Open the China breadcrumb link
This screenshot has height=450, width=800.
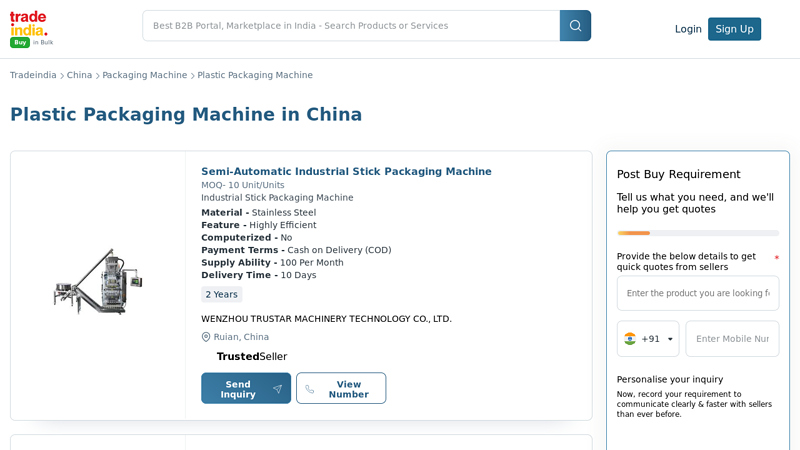coord(80,75)
